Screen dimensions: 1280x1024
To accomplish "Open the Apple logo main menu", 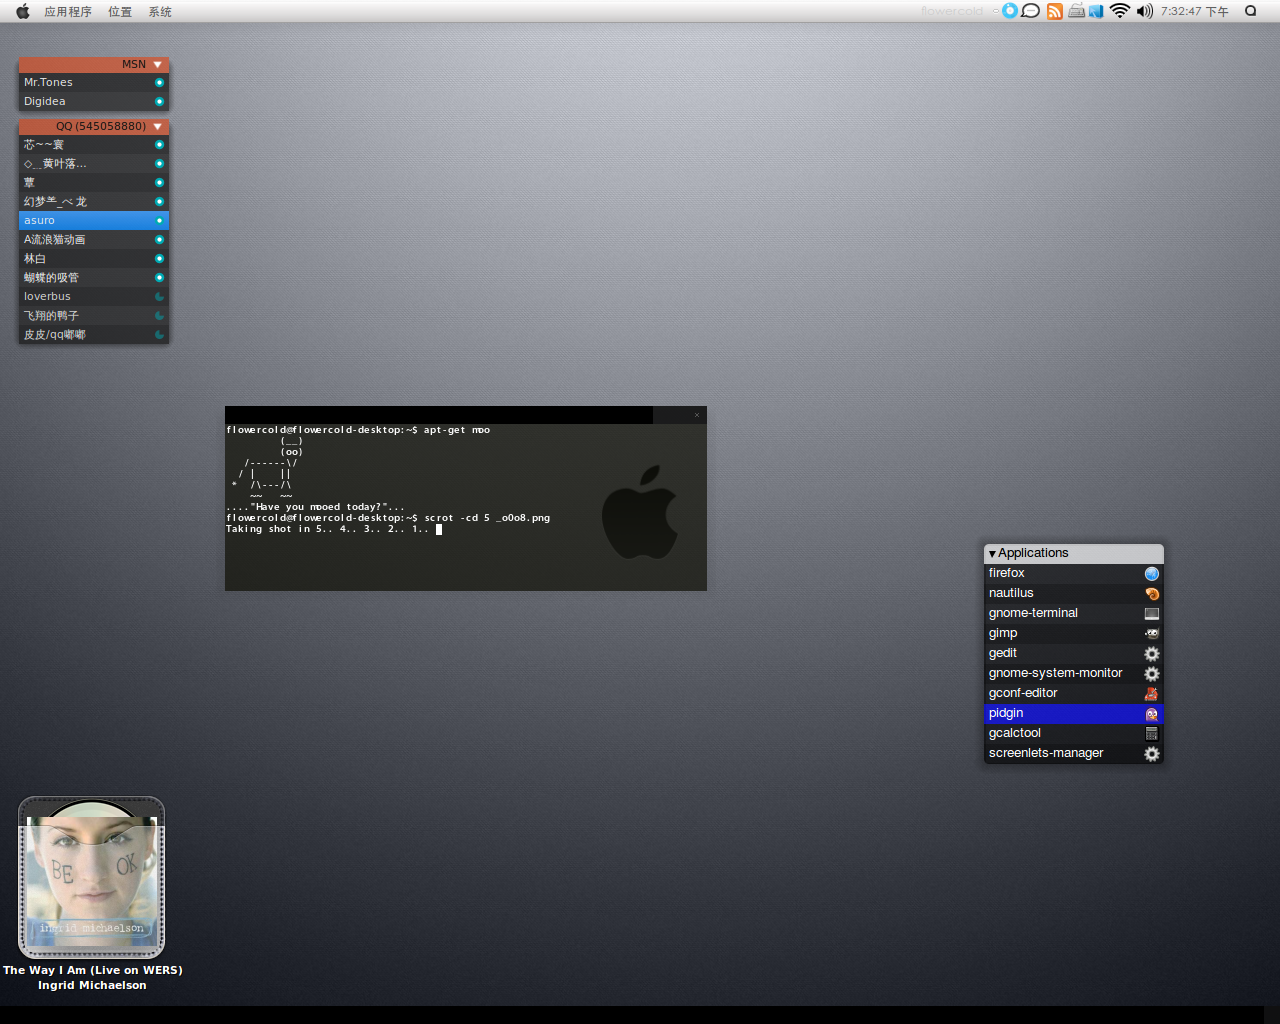I will tap(22, 11).
